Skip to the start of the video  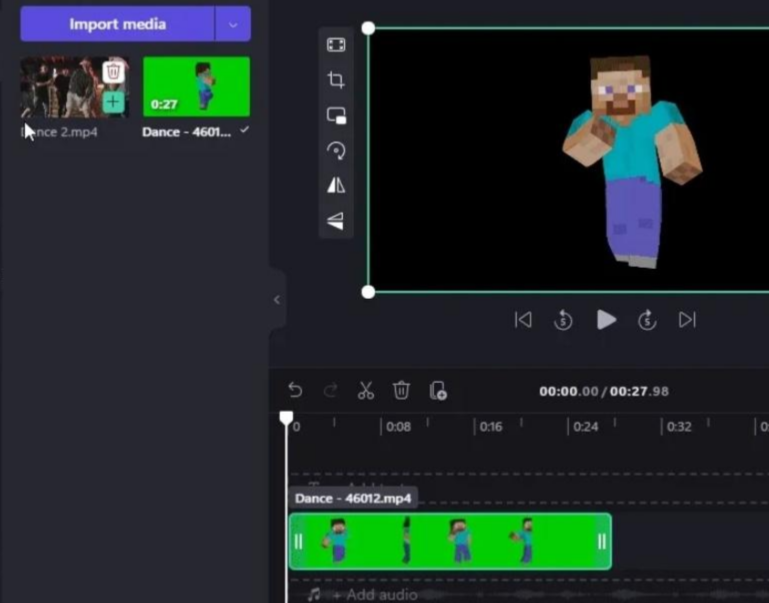pyautogui.click(x=523, y=320)
